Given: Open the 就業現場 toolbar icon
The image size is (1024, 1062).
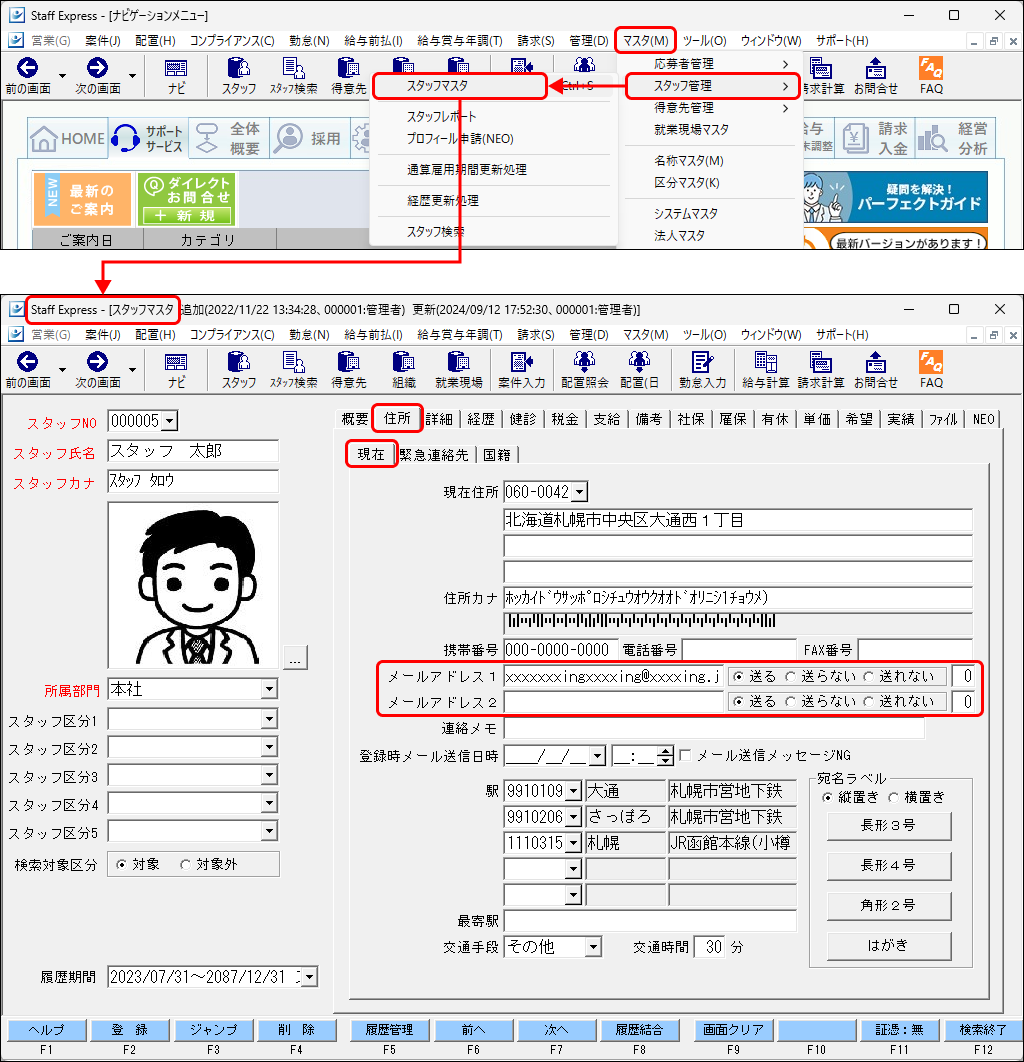Looking at the screenshot, I should pyautogui.click(x=458, y=370).
